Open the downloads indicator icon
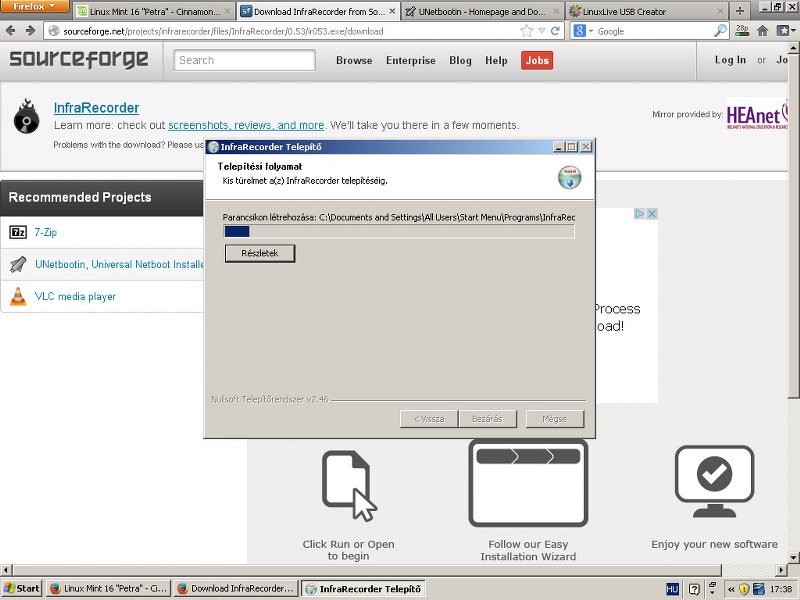 (742, 31)
